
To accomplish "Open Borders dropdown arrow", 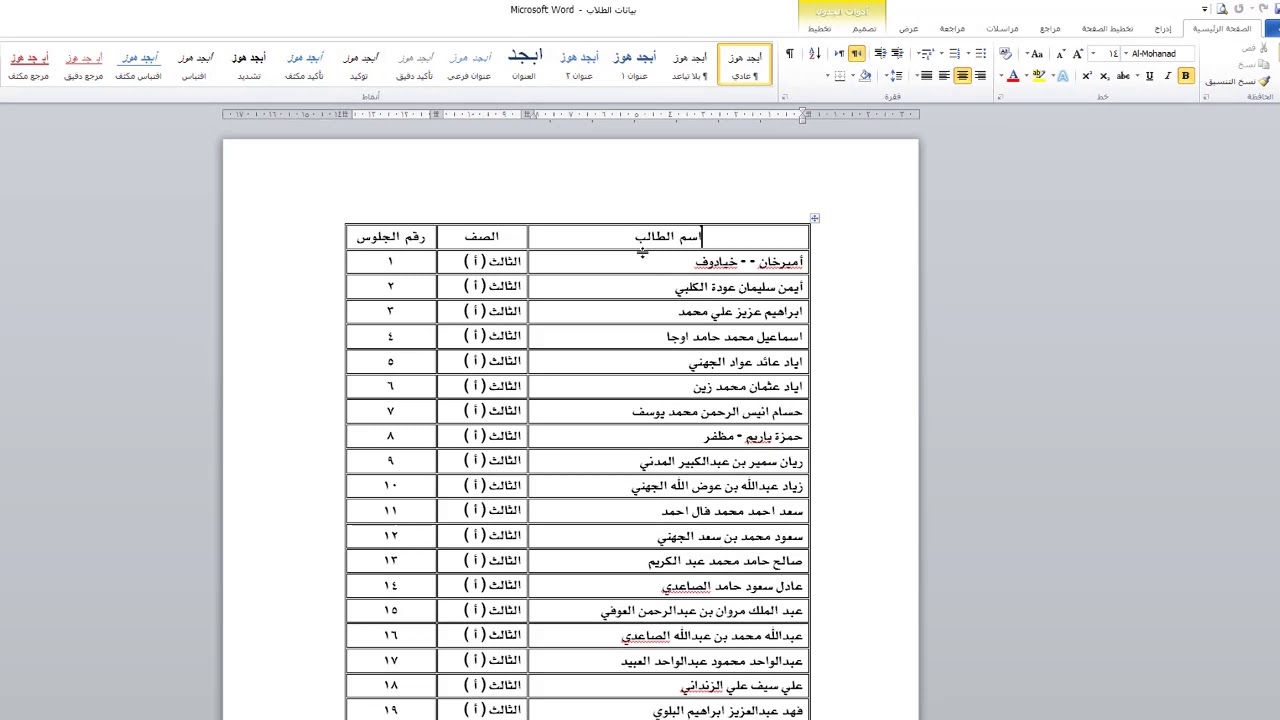I will 828,76.
